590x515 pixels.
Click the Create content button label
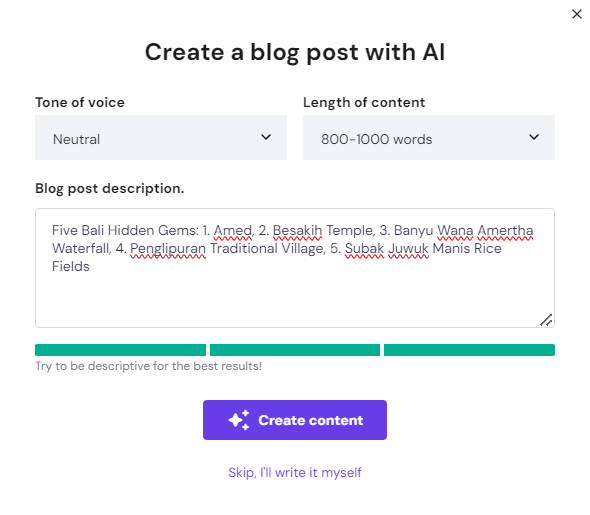pyautogui.click(x=310, y=420)
